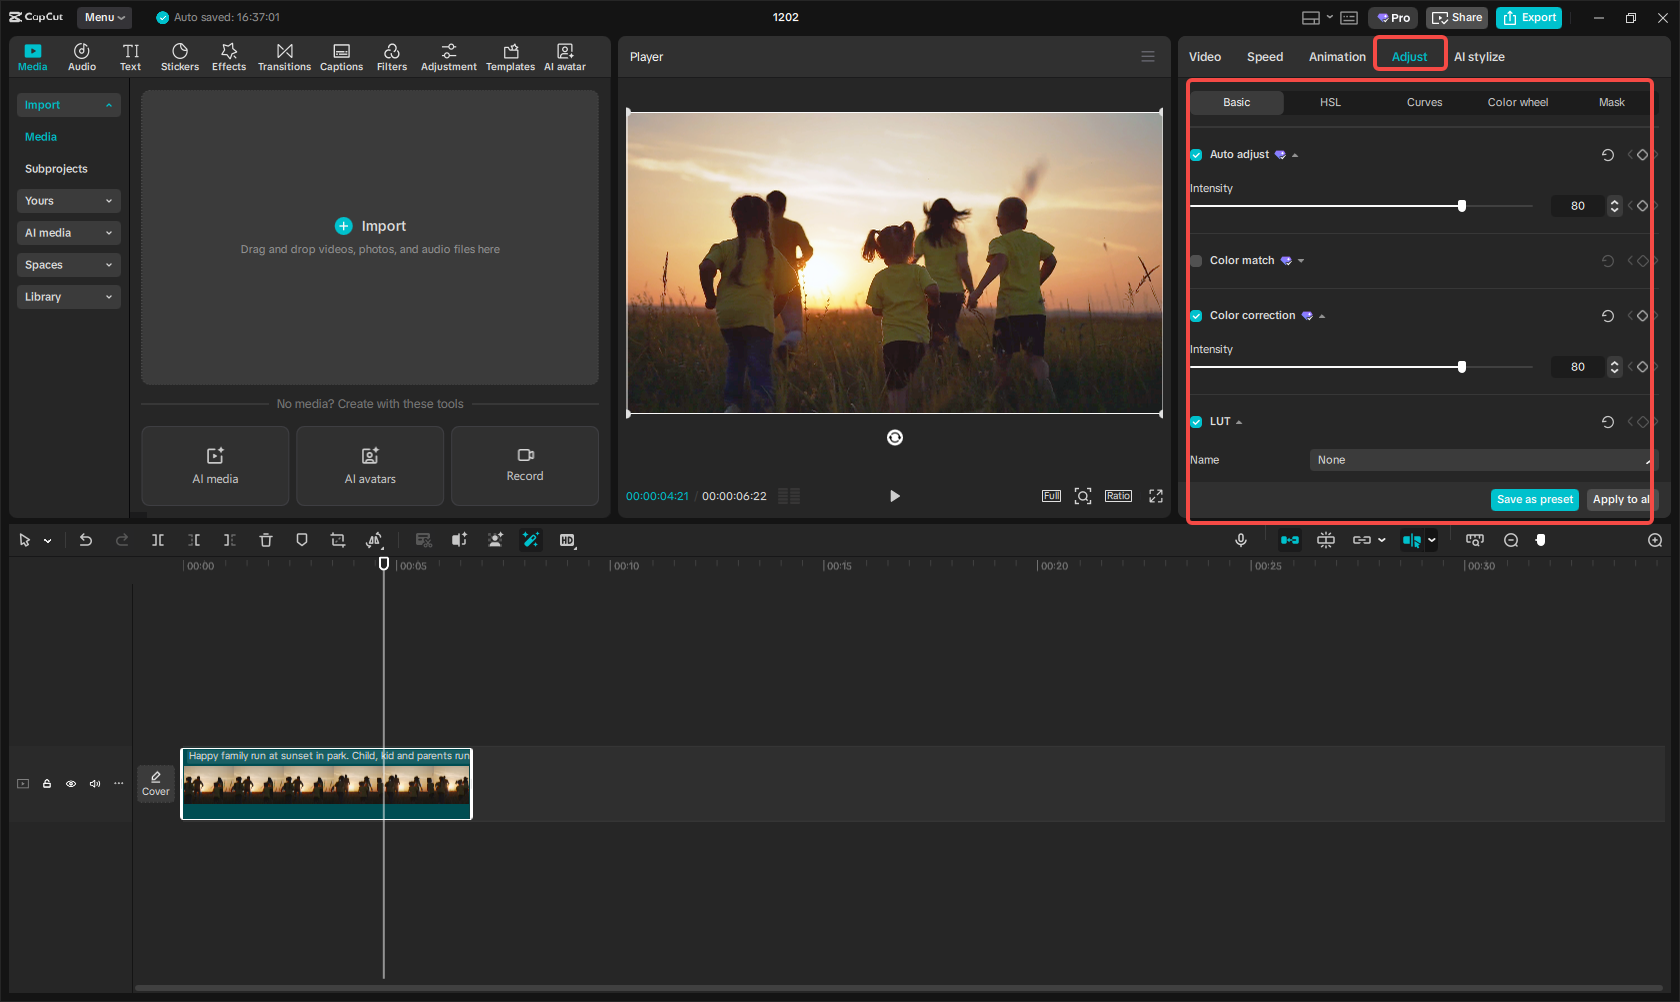
Task: Toggle track visibility with the eye icon
Action: [x=71, y=784]
